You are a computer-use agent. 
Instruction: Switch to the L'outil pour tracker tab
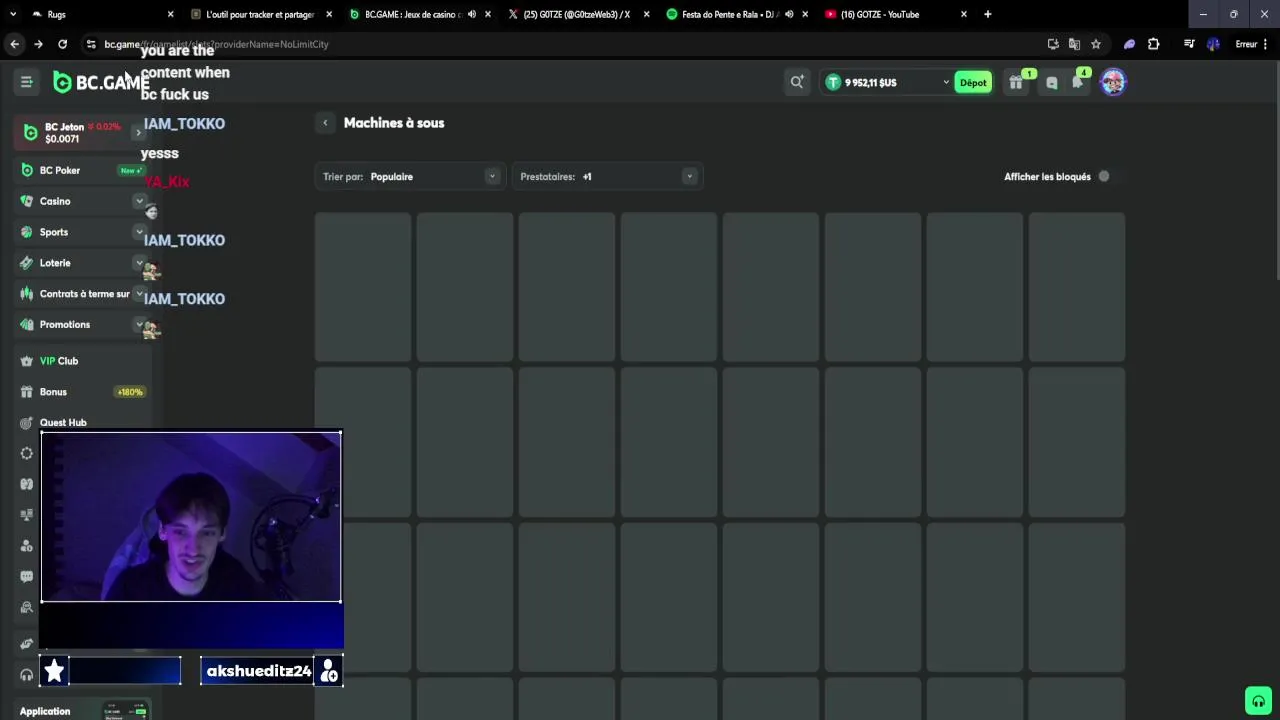pyautogui.click(x=260, y=14)
